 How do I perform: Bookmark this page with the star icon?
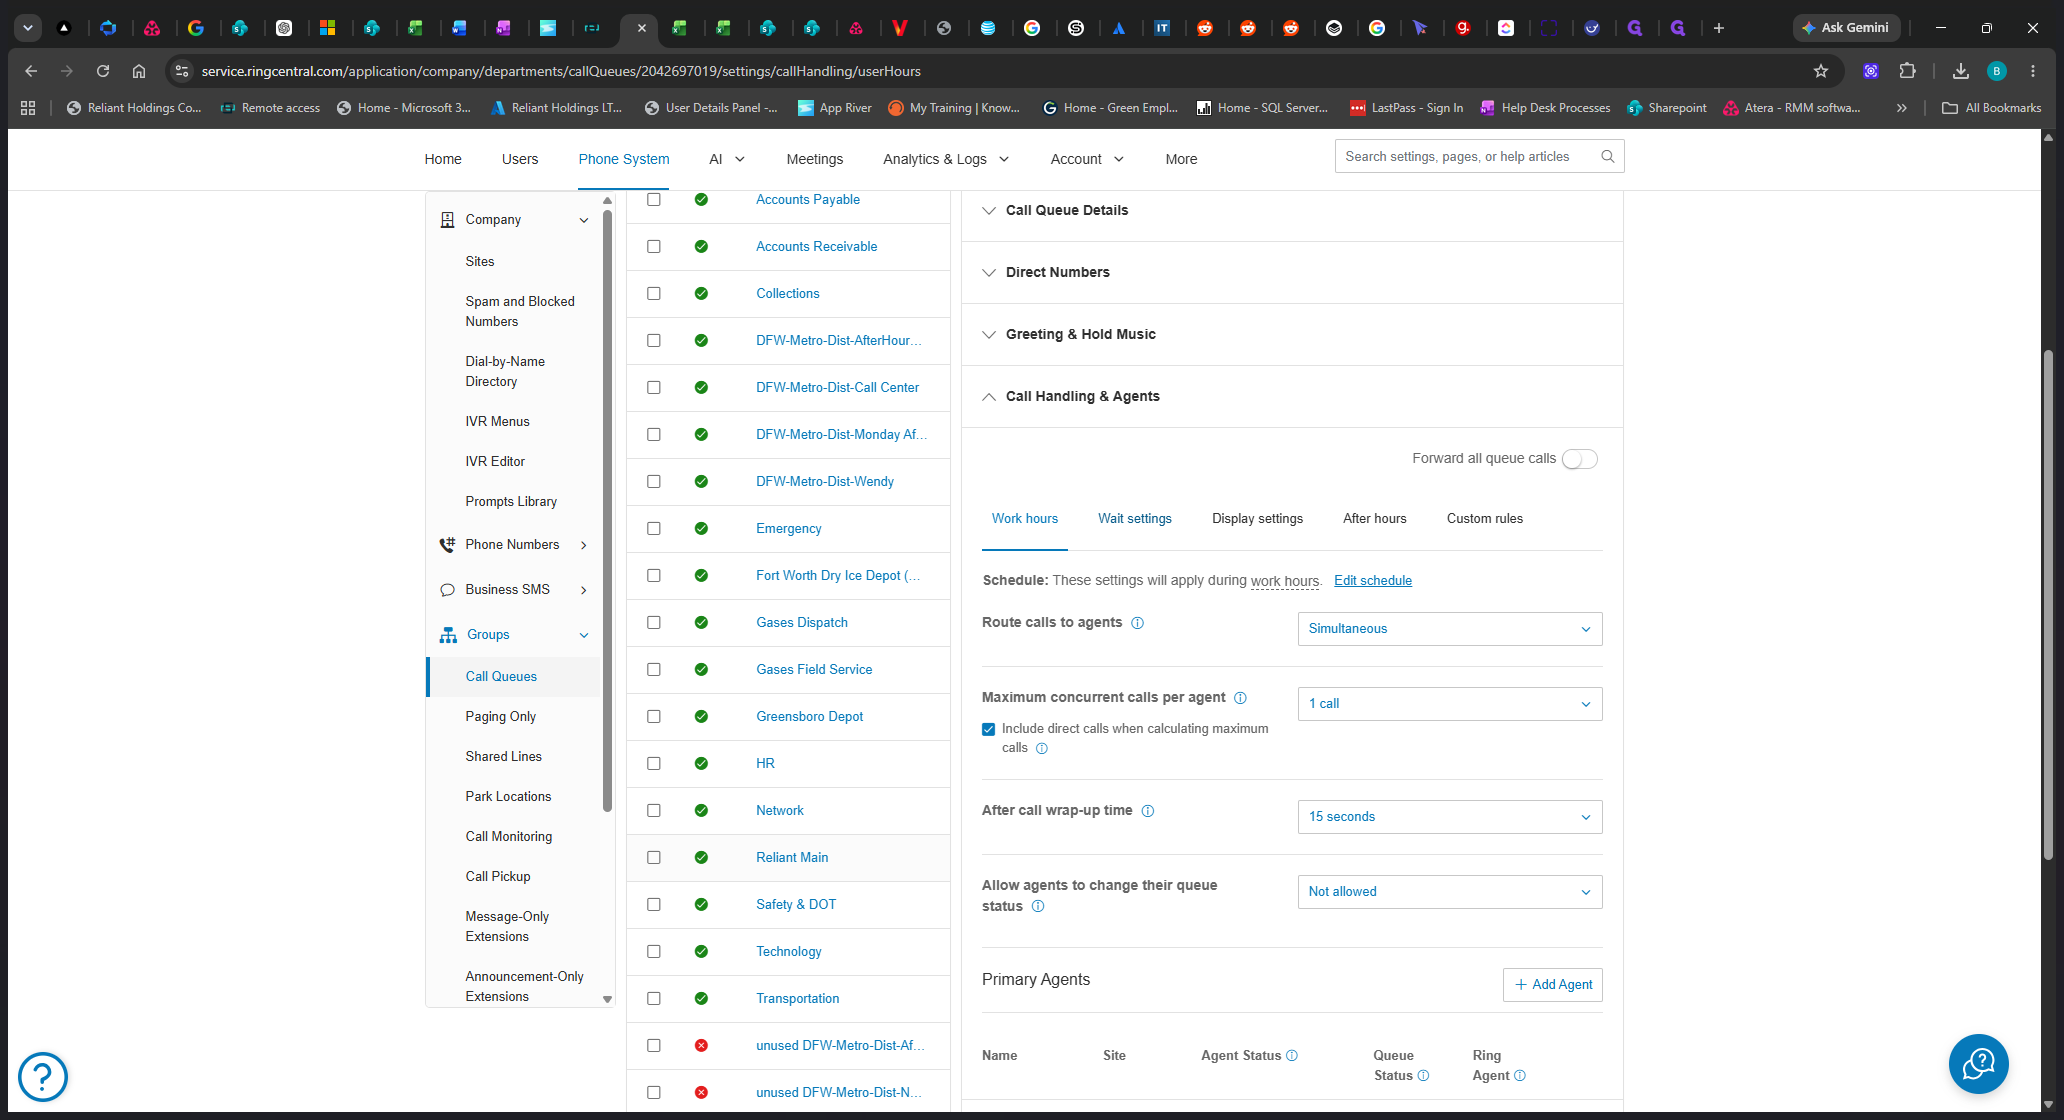point(1821,71)
